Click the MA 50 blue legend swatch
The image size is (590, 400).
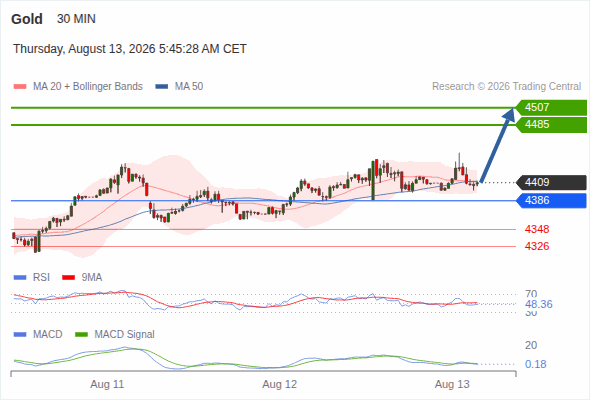point(162,87)
